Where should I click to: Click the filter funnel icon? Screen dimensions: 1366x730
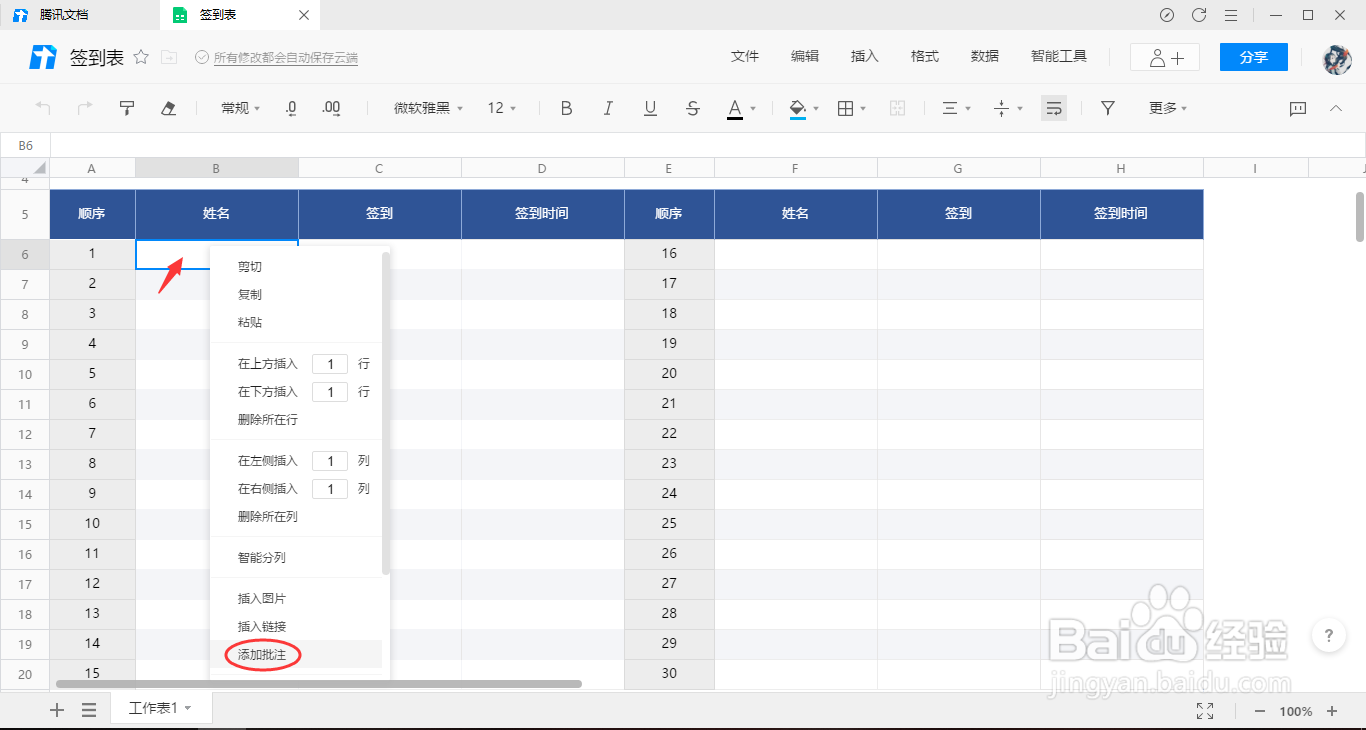(x=1108, y=108)
